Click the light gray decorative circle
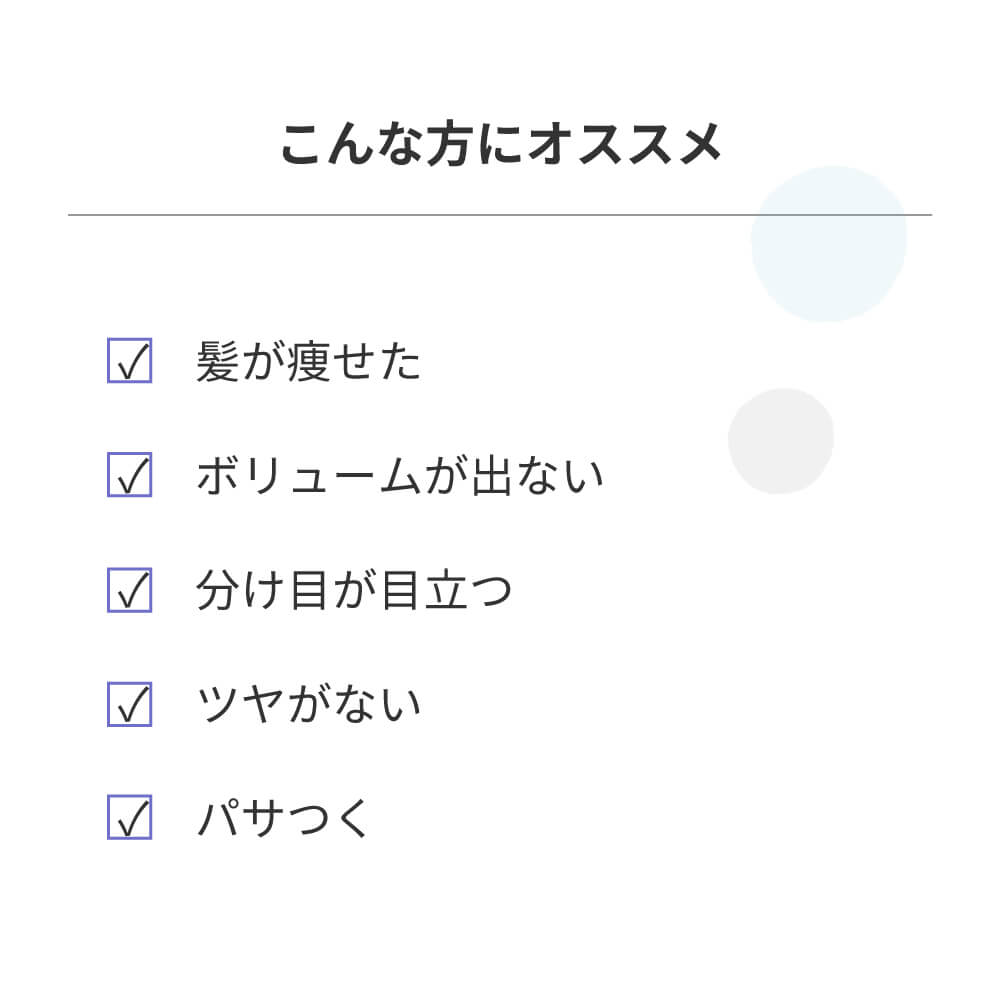 (780, 441)
